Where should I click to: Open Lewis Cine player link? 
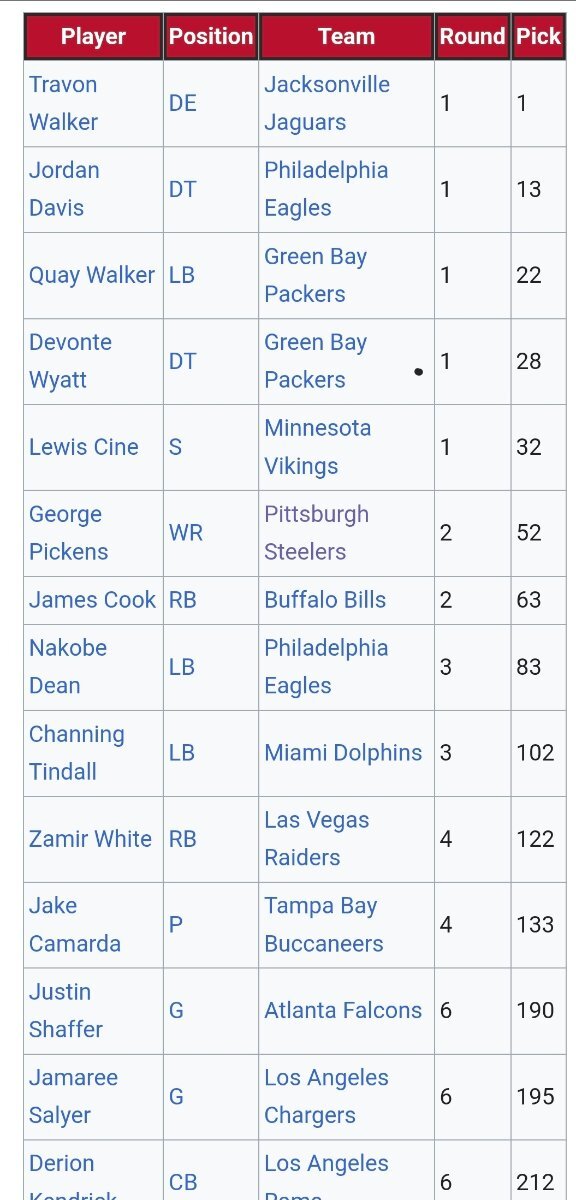pyautogui.click(x=84, y=447)
